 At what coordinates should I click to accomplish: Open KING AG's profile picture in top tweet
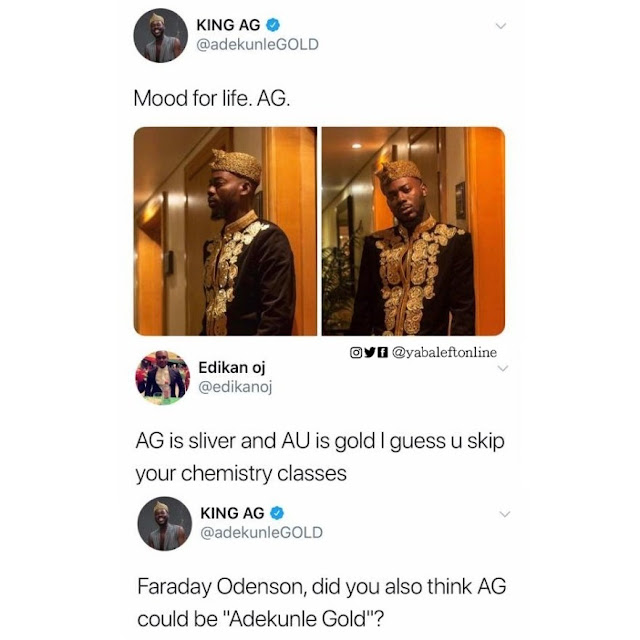point(160,36)
